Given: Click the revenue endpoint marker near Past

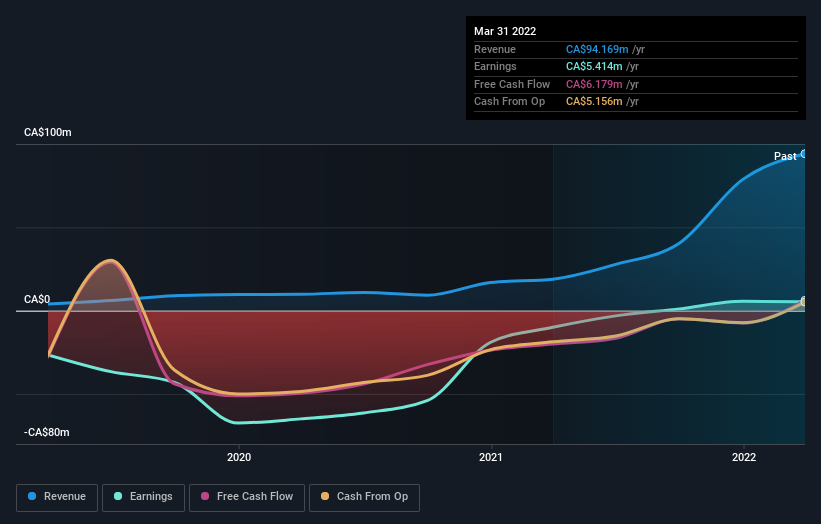Looking at the screenshot, I should pyautogui.click(x=804, y=154).
